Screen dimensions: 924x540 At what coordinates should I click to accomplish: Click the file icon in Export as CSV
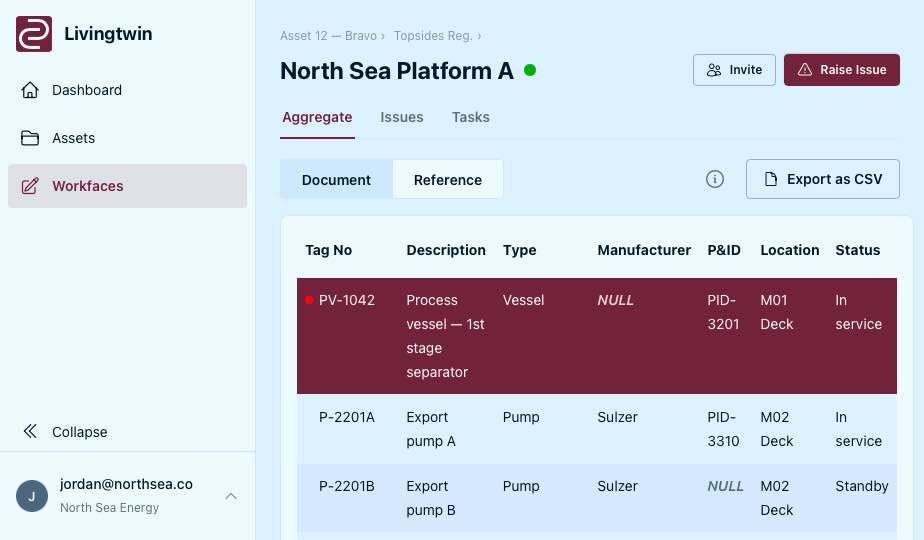point(770,179)
